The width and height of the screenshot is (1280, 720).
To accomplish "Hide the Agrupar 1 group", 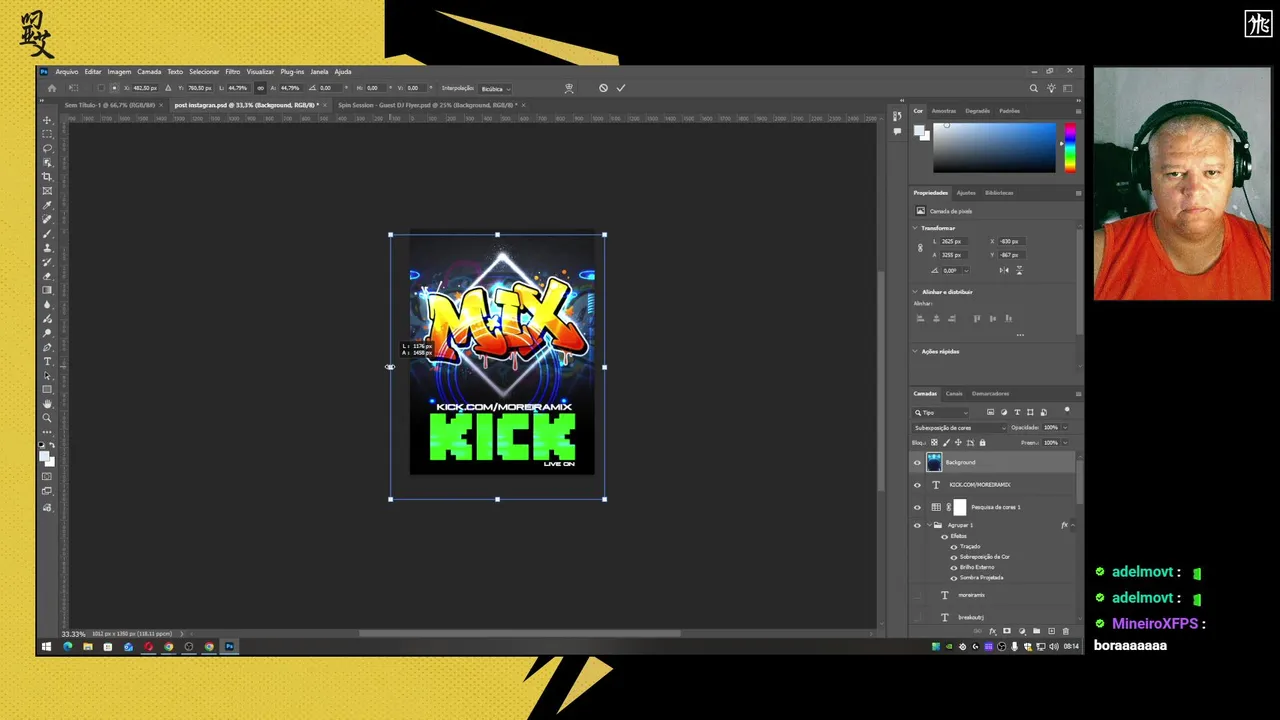I will [x=917, y=525].
